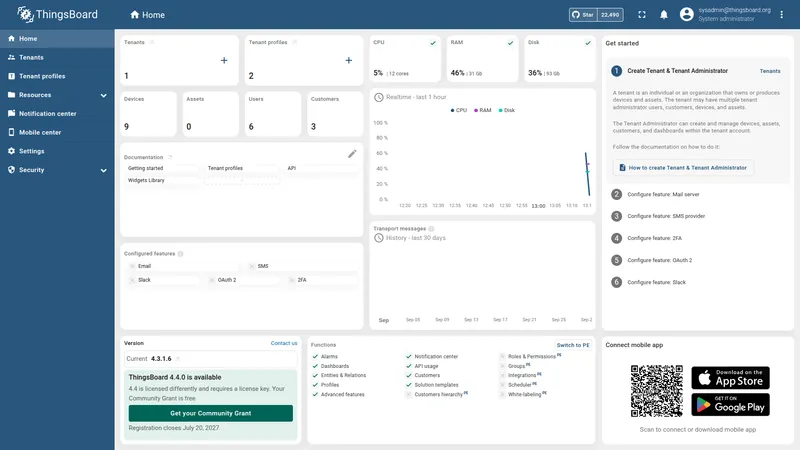Viewport: 800px width, 450px height.
Task: Open Settings in the sidebar
Action: point(57,151)
